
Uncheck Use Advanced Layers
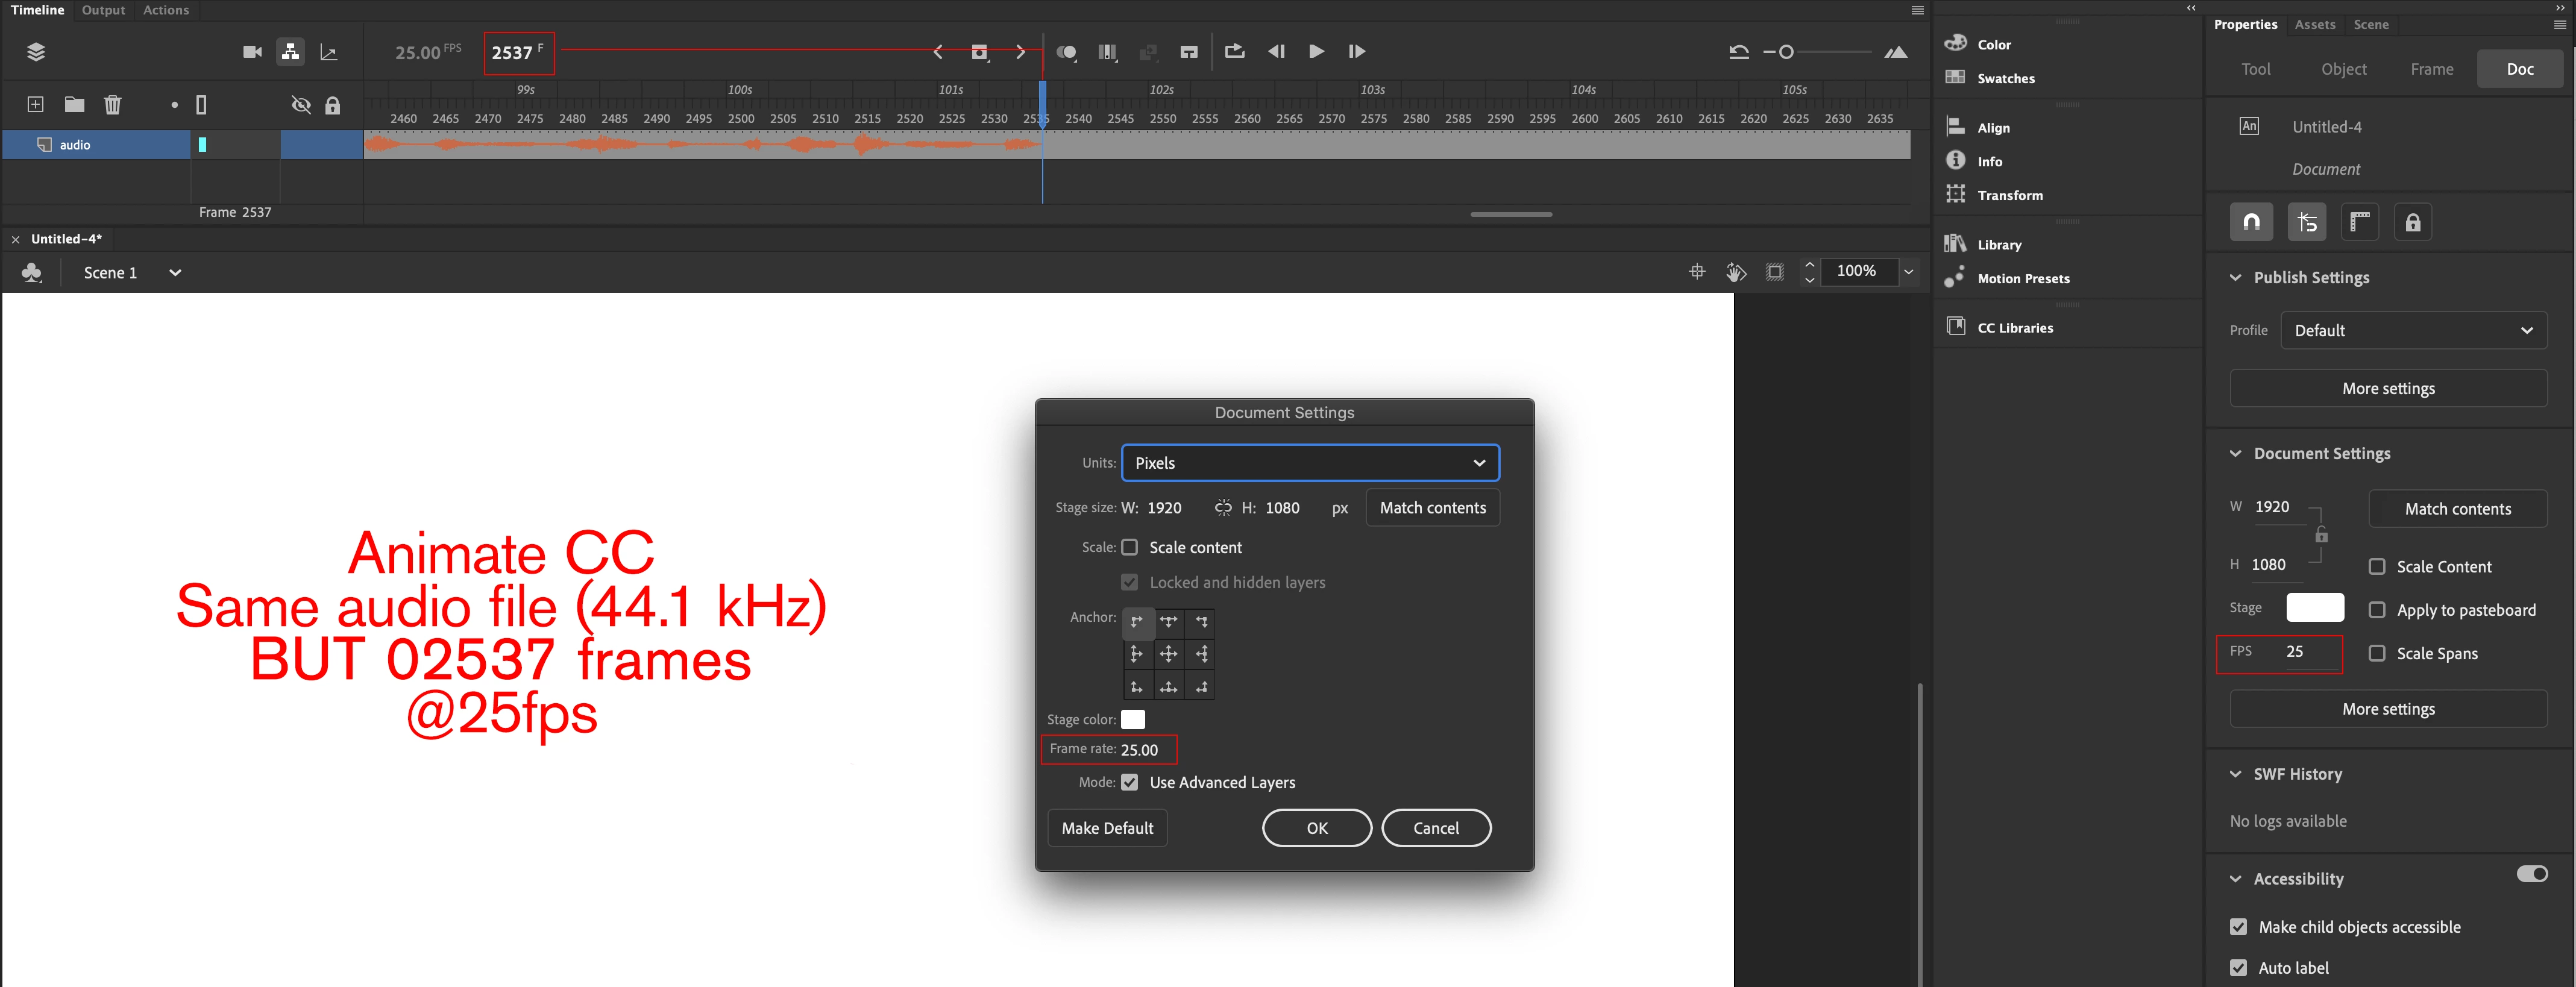(x=1130, y=782)
